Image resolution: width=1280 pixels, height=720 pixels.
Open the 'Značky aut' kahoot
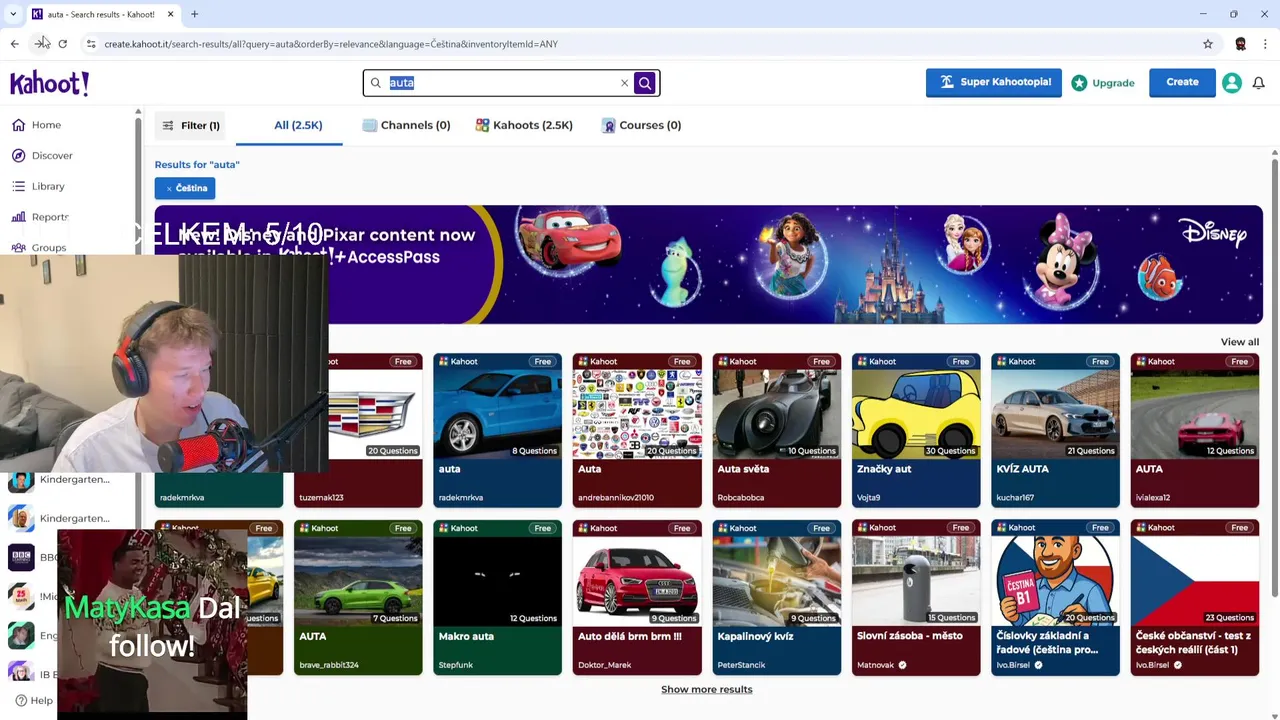coord(916,430)
